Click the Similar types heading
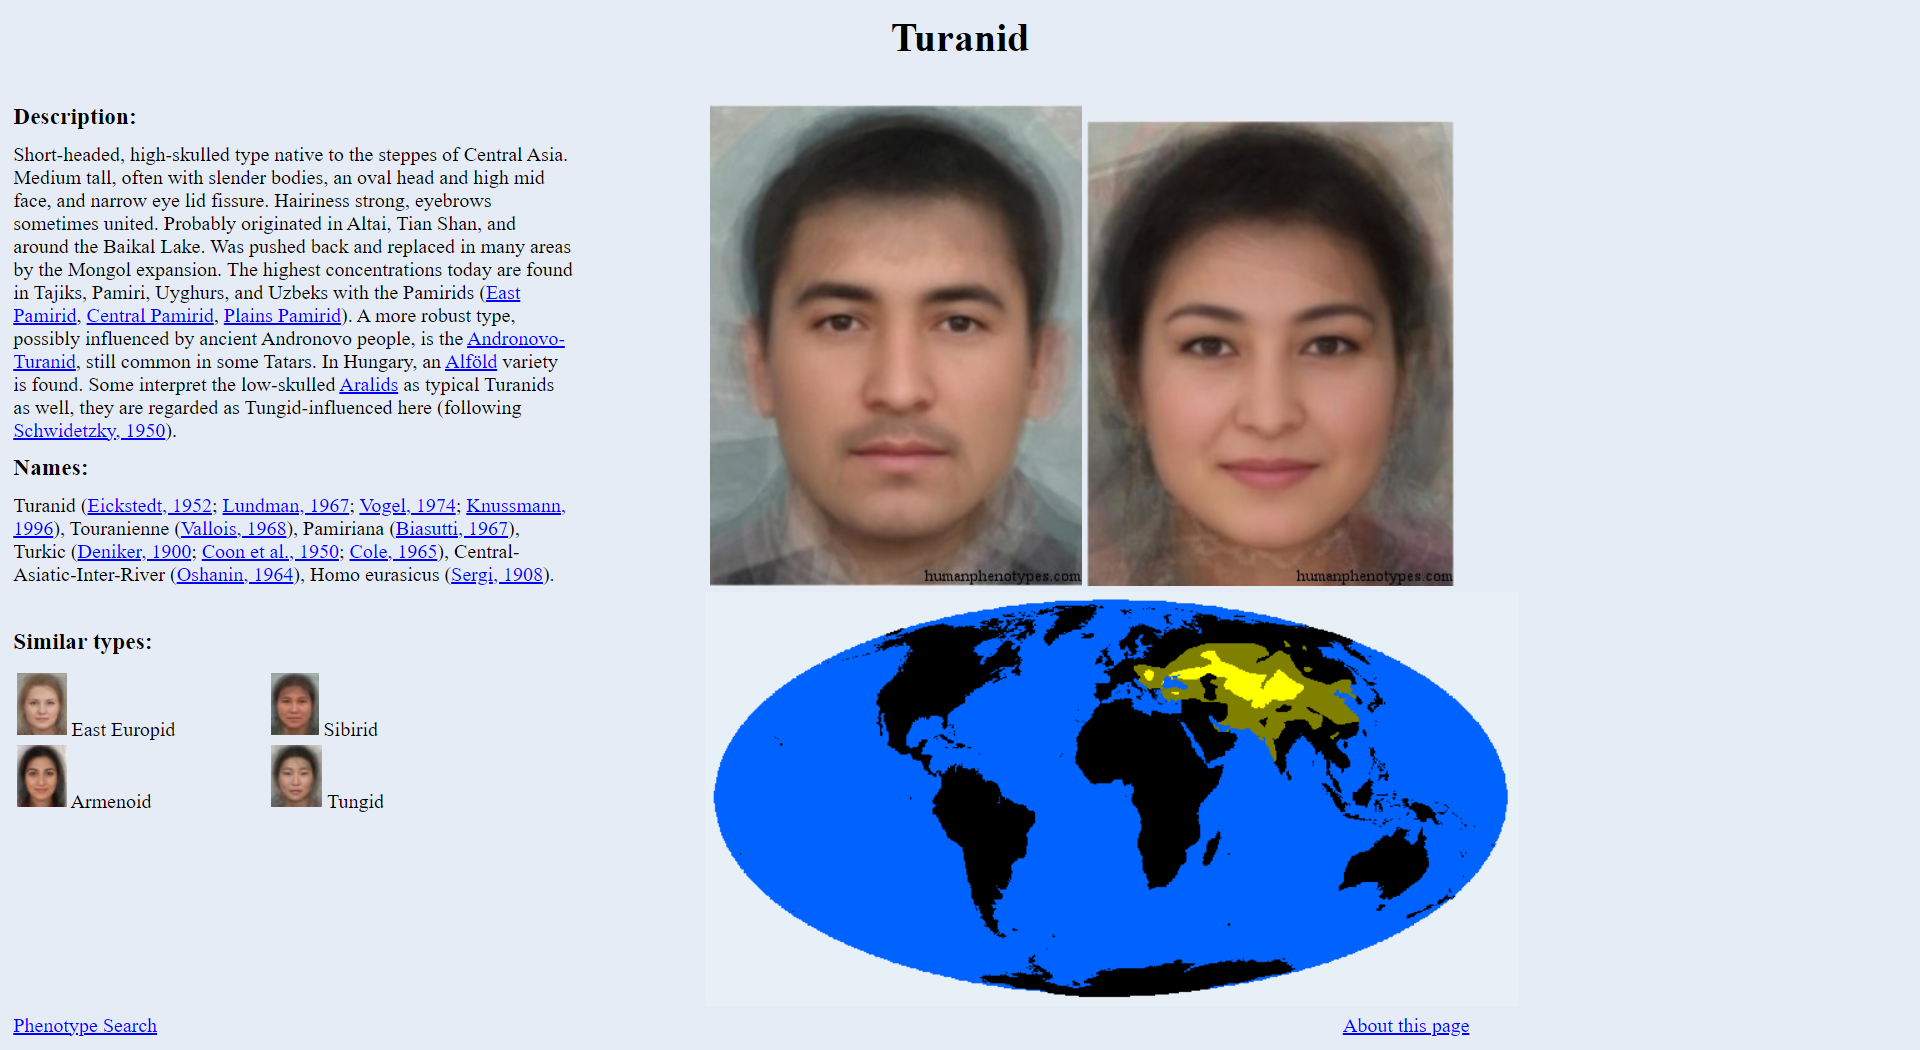 coord(83,642)
